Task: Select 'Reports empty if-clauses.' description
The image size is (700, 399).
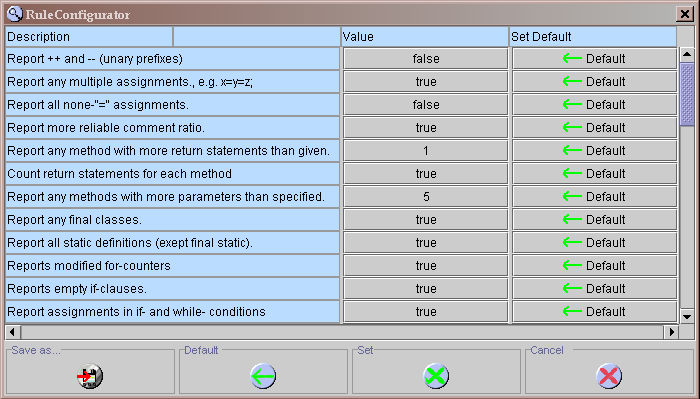Action: click(x=77, y=289)
